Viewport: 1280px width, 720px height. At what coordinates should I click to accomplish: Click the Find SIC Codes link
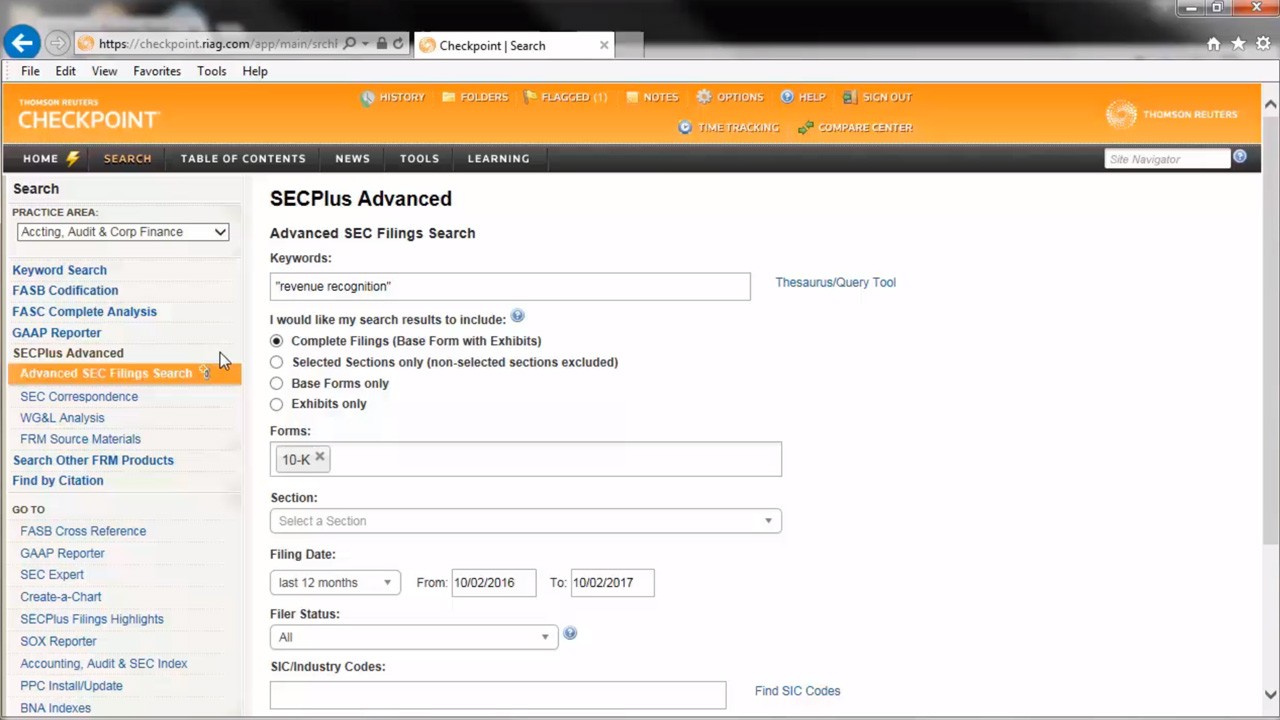coord(797,691)
